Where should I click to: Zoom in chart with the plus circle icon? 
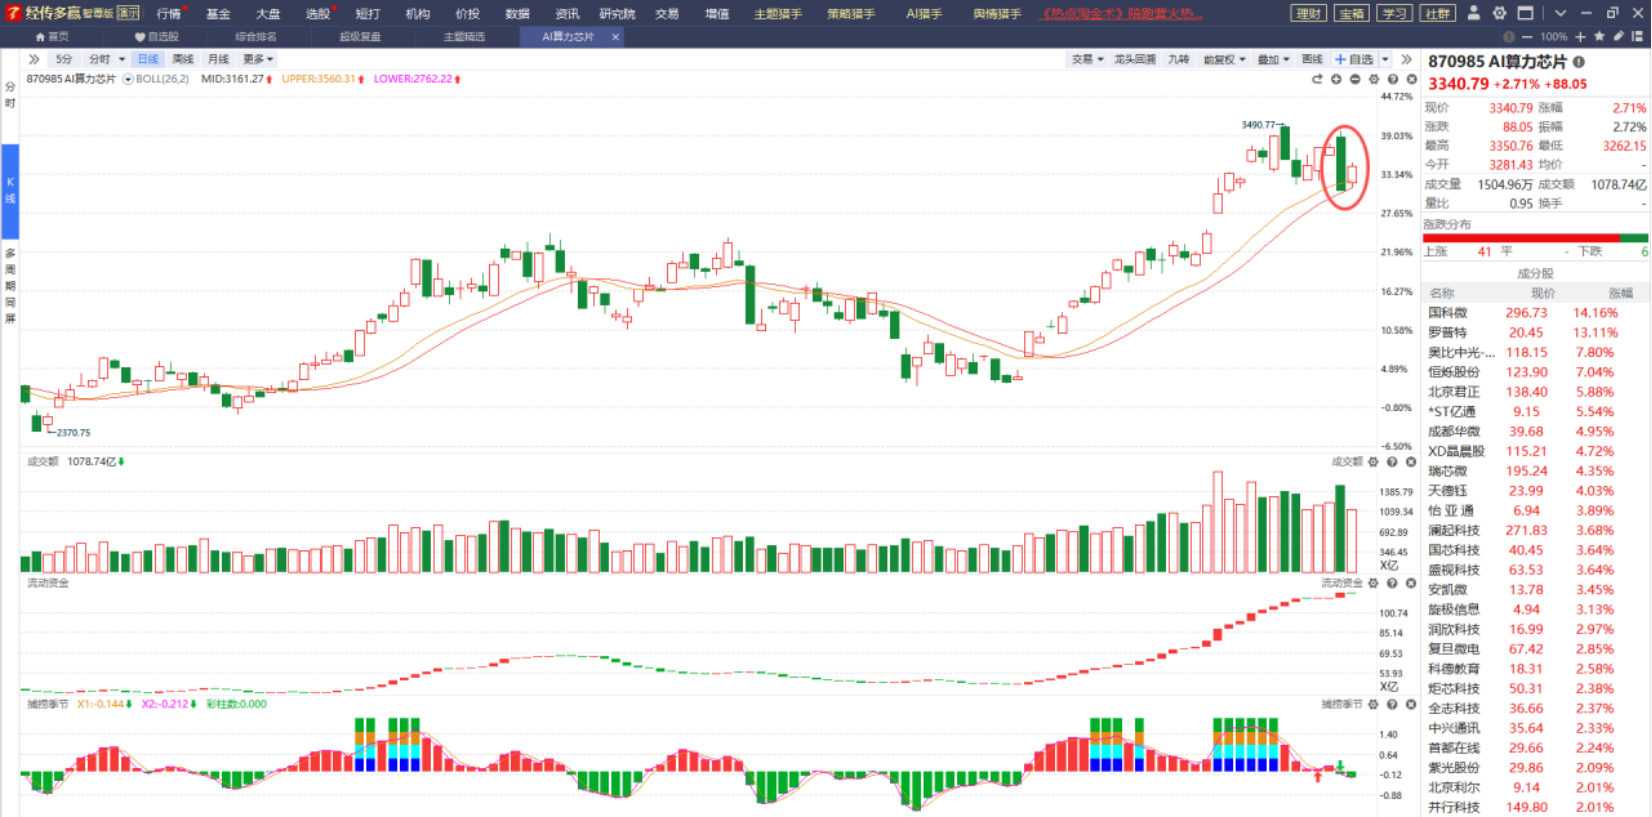coord(1336,79)
